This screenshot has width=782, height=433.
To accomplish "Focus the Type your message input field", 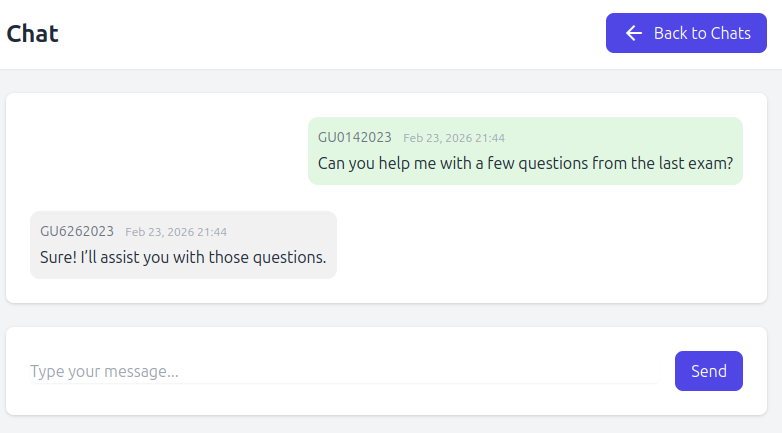I will pyautogui.click(x=342, y=371).
